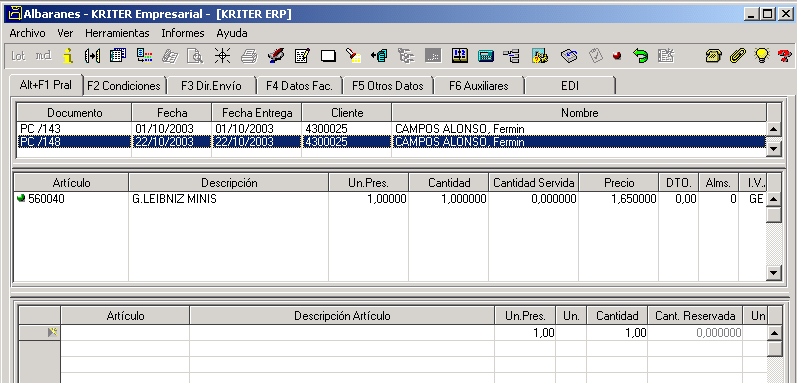This screenshot has width=797, height=383.
Task: Open the Ayuda menu
Action: [x=232, y=34]
